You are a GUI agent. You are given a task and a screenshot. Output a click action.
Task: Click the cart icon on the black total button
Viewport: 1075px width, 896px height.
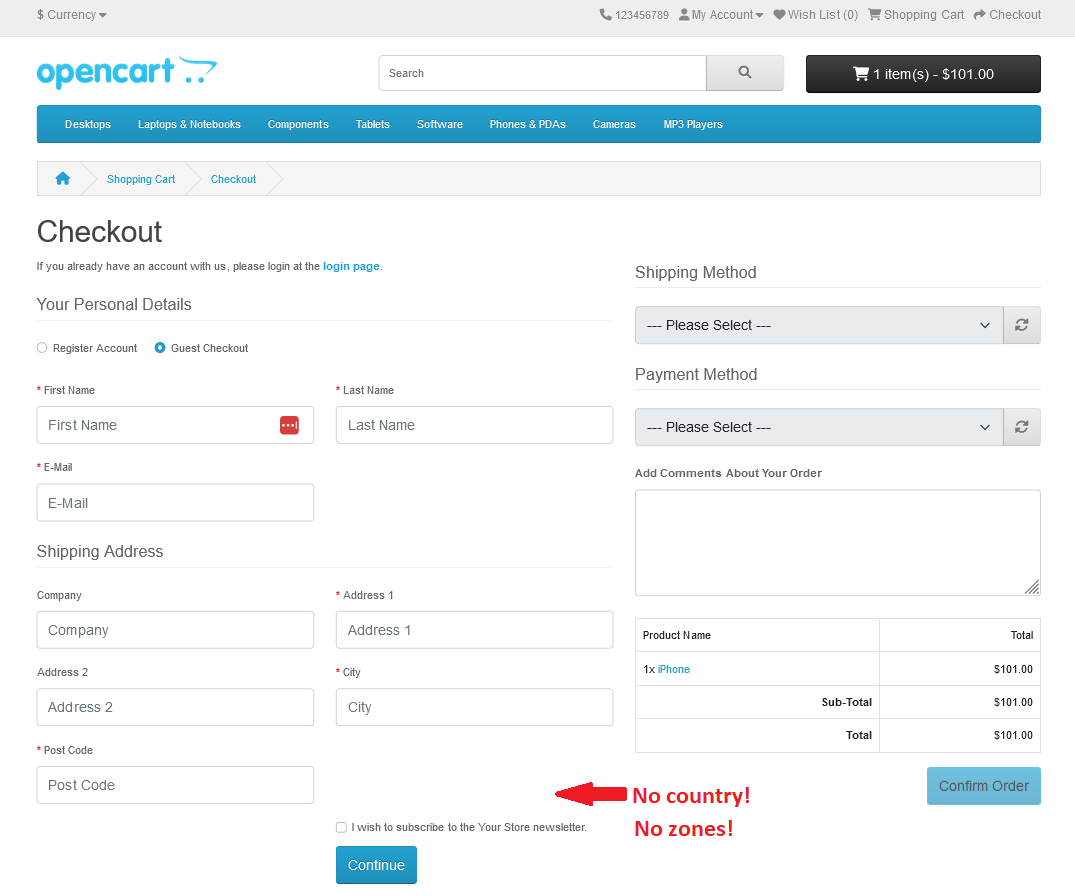[860, 73]
